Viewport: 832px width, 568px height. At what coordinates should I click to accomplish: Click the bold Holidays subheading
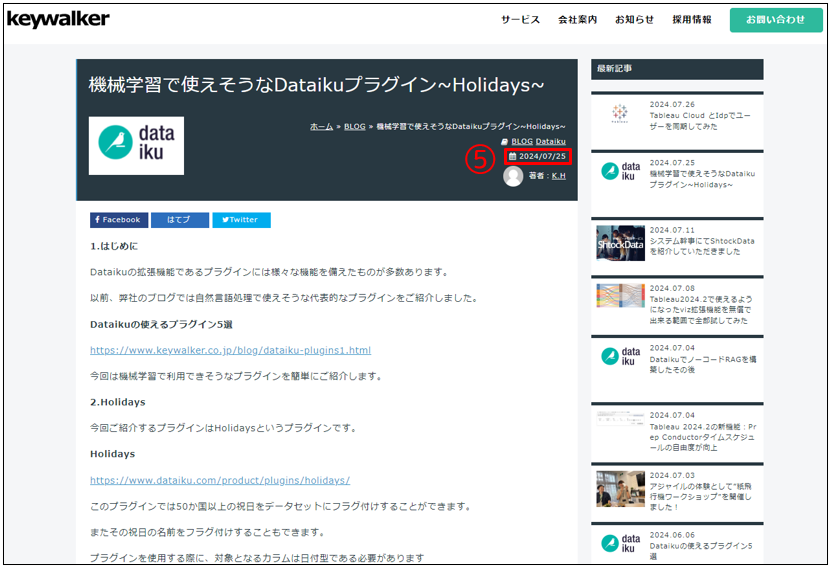[x=112, y=454]
